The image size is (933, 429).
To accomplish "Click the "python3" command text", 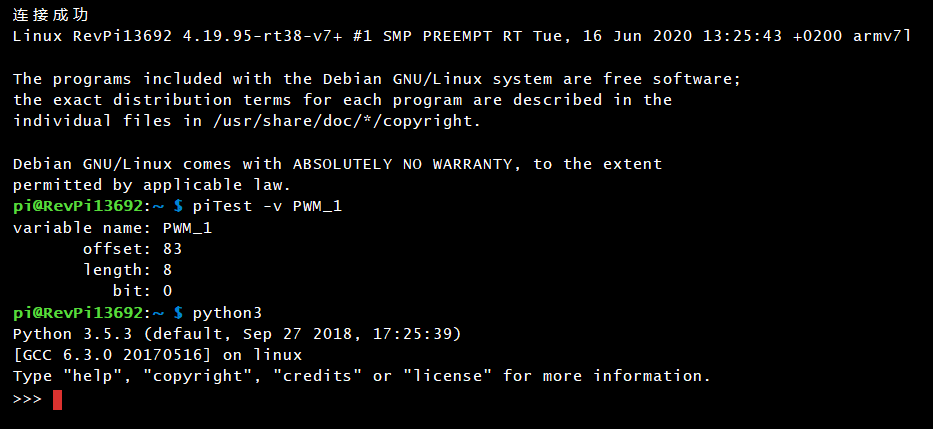I will click(227, 313).
